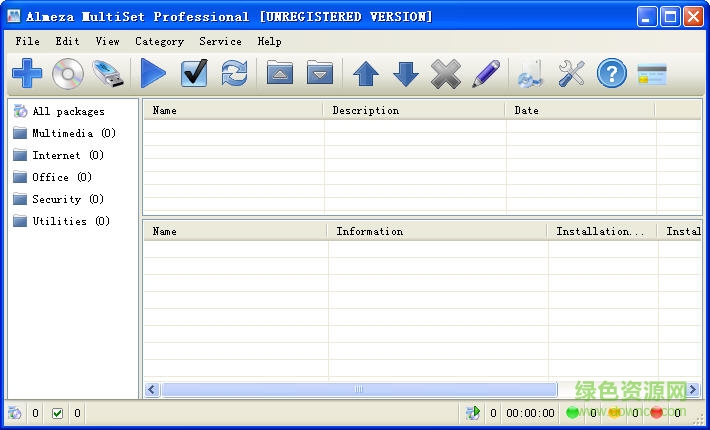
Task: Click the expand folder down toolbar icon
Action: tap(319, 74)
